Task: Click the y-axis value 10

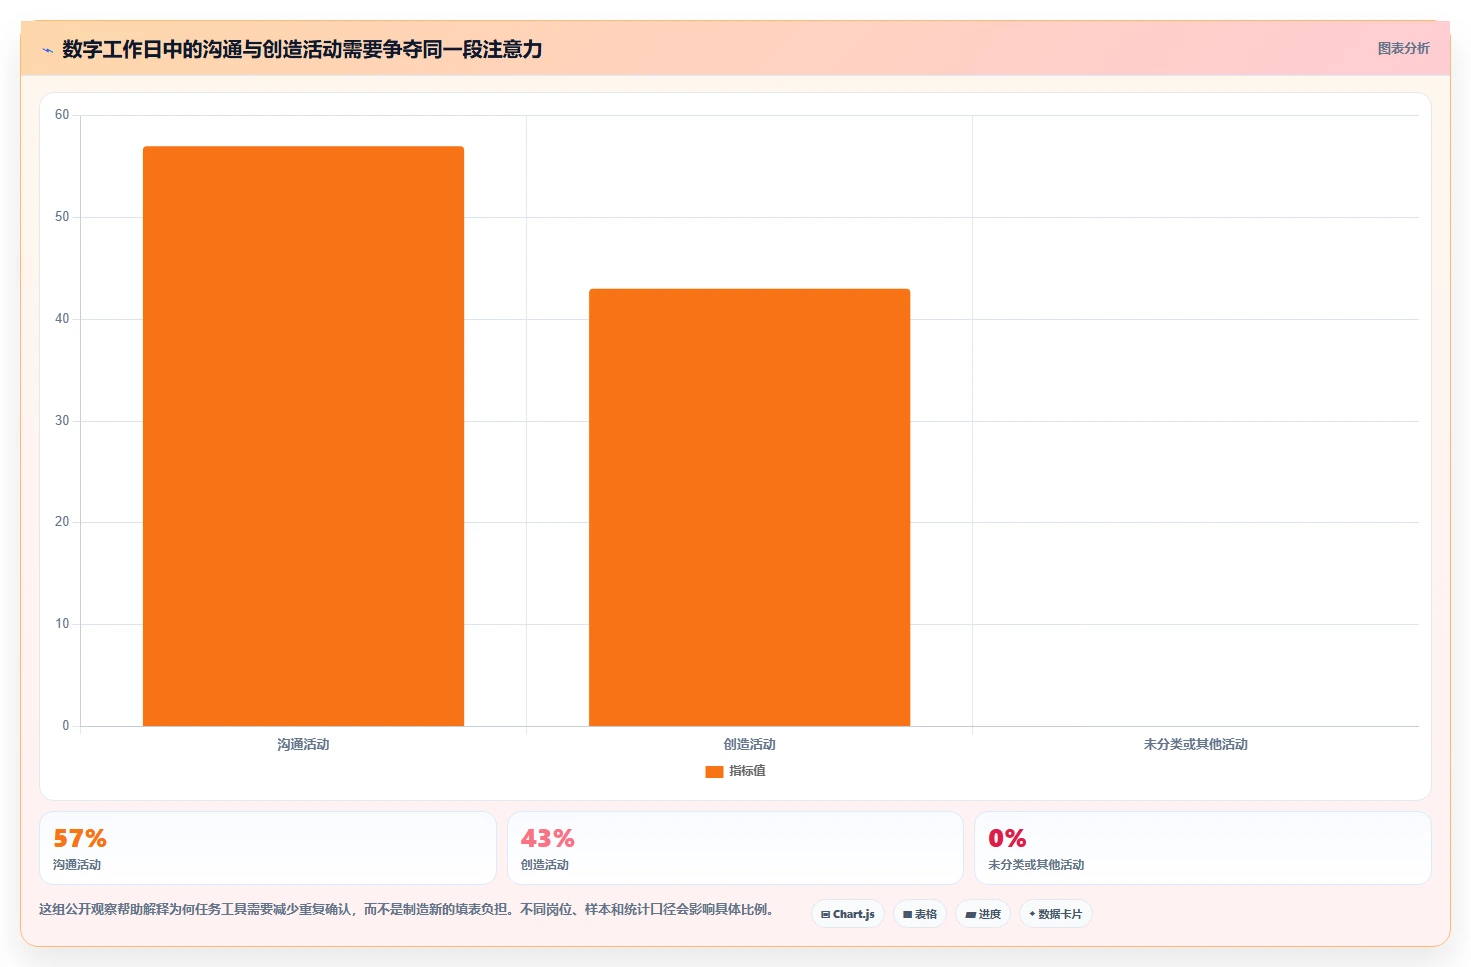Action: click(62, 624)
